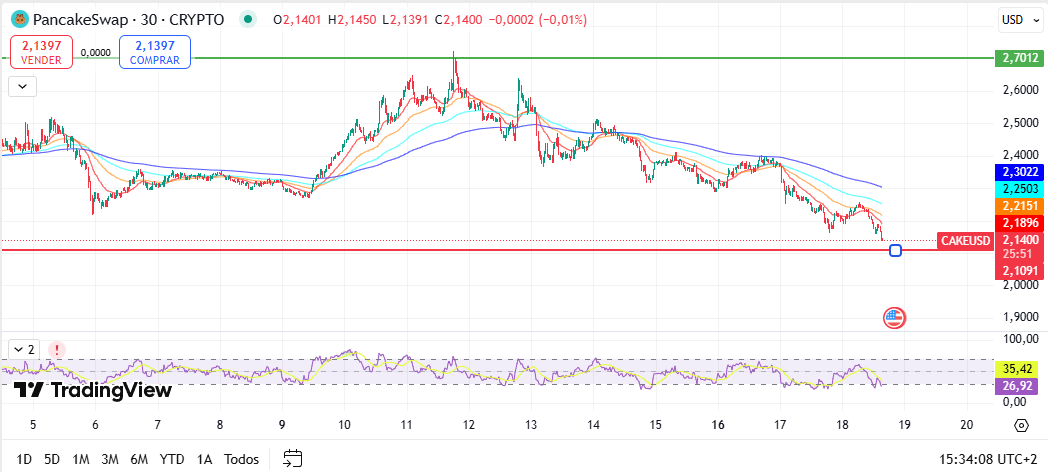
Task: Click the orange 2,2151 moving average label
Action: point(1019,207)
